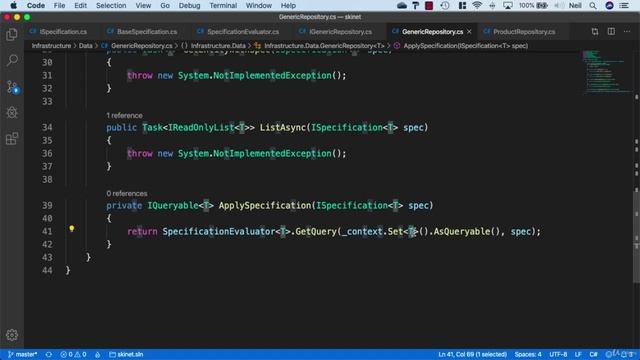Click the Data breadcrumb segment
This screenshot has height=360, width=640.
(86, 46)
